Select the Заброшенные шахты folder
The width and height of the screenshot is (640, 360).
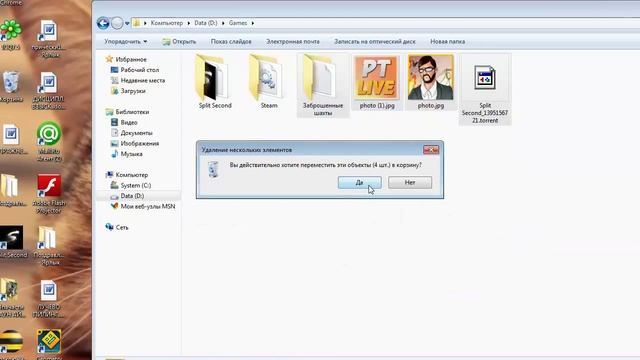click(x=323, y=85)
